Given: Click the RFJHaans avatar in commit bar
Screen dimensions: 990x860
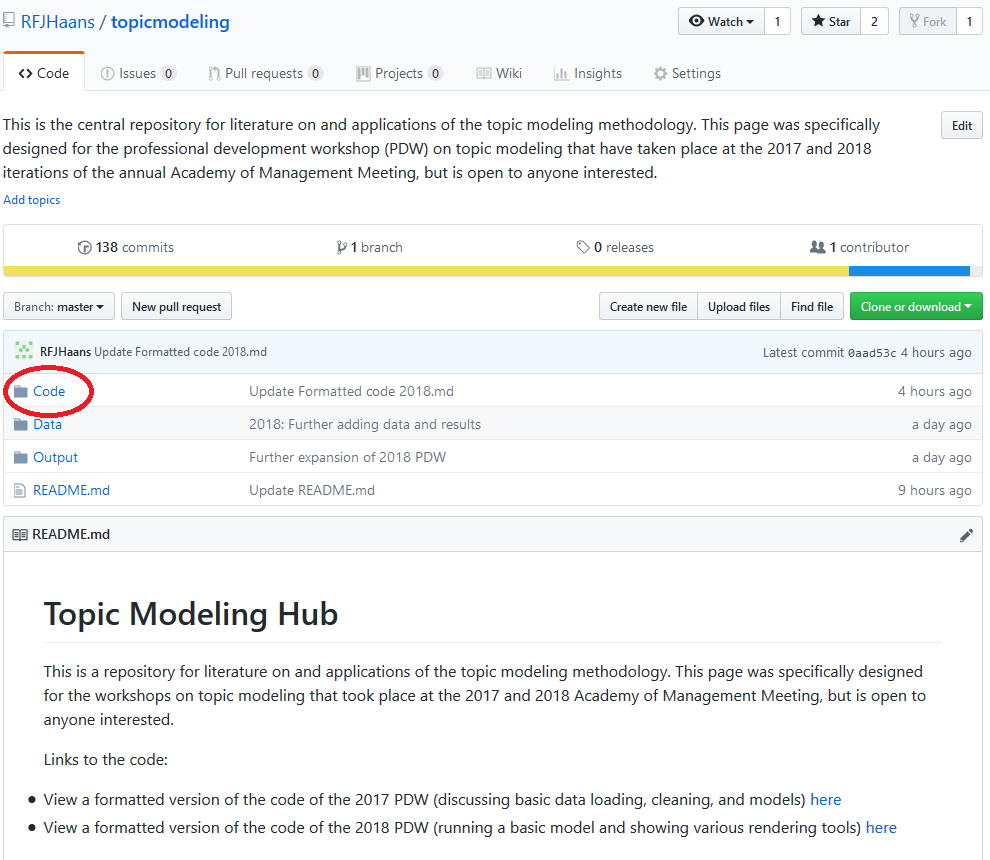Looking at the screenshot, I should (x=24, y=350).
